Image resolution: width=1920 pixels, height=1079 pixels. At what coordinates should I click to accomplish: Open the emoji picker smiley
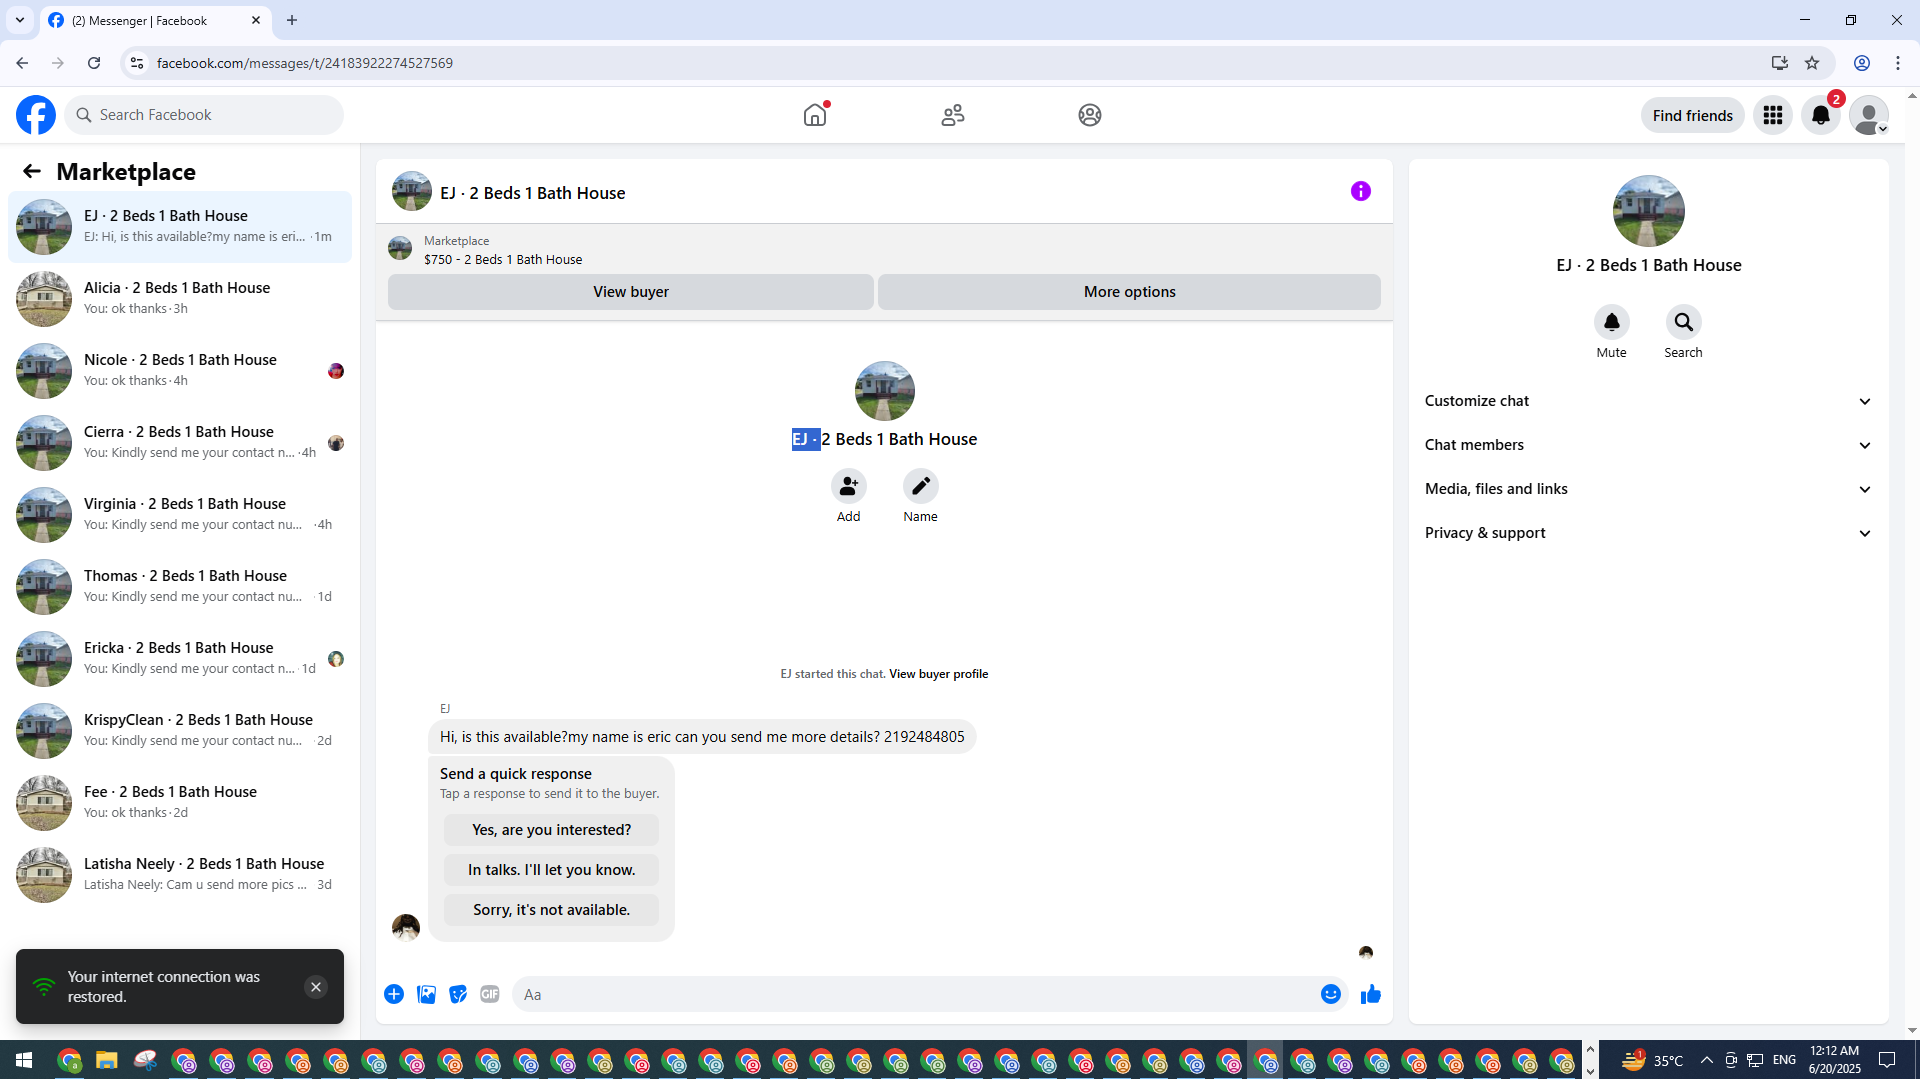click(1330, 994)
